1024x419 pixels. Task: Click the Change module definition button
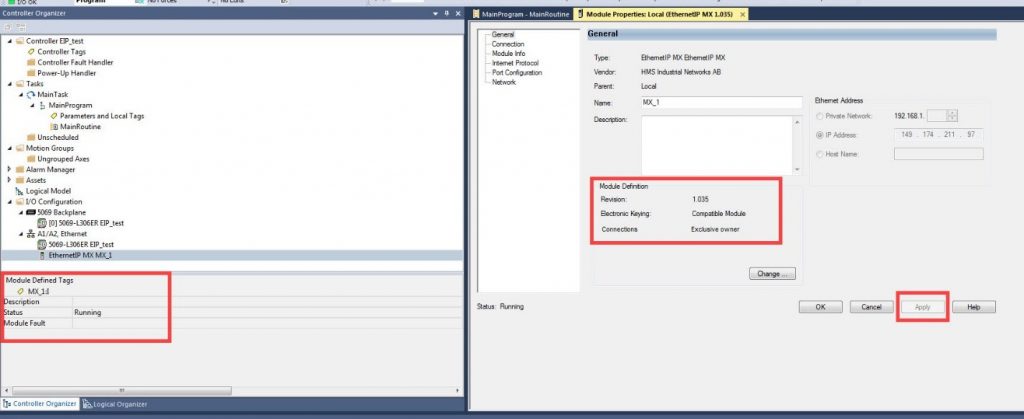[x=772, y=274]
